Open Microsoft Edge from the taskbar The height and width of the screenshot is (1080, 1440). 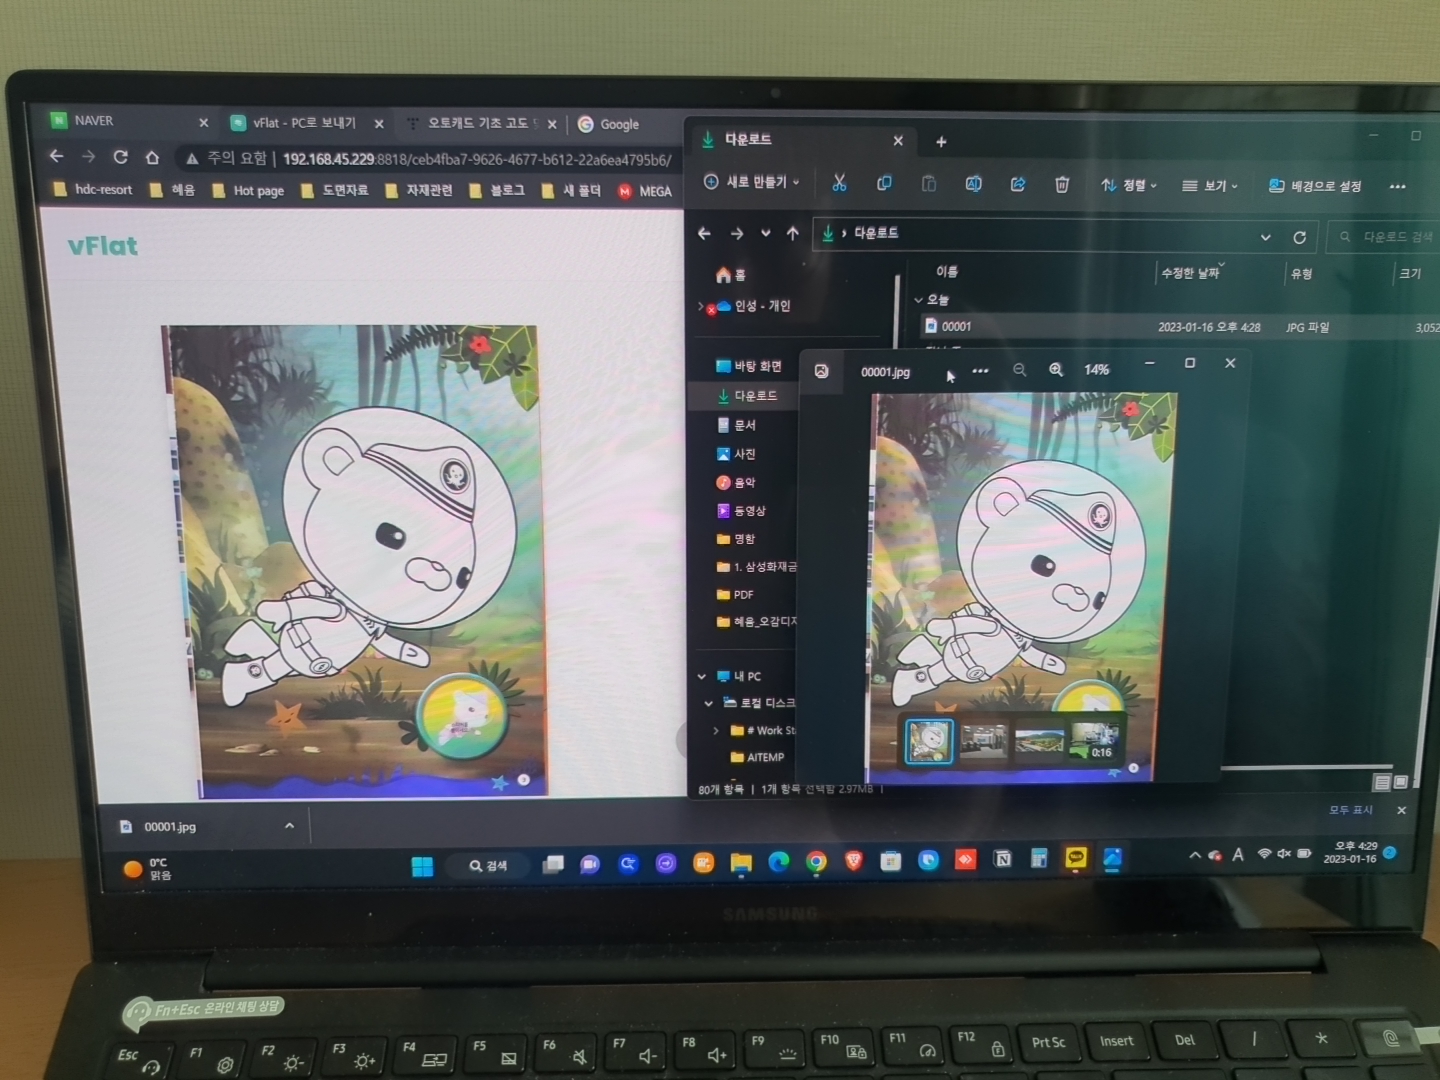pos(778,862)
